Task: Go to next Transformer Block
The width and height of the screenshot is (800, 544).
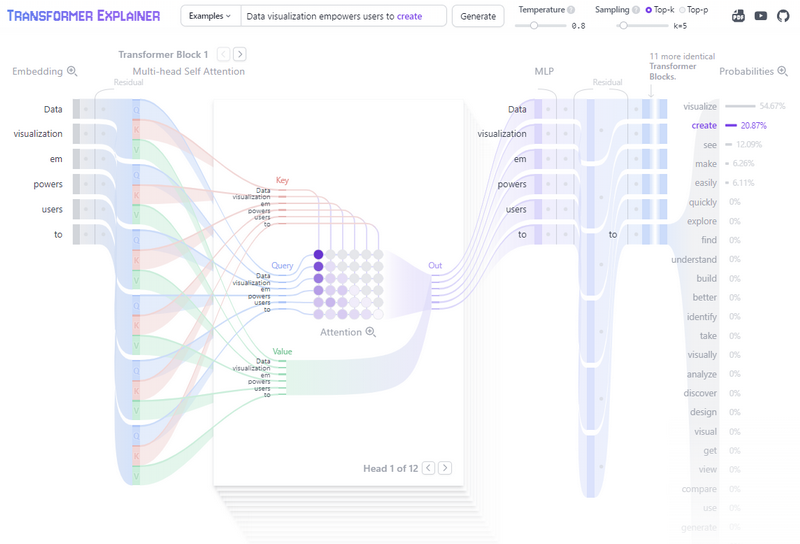Action: (x=240, y=54)
